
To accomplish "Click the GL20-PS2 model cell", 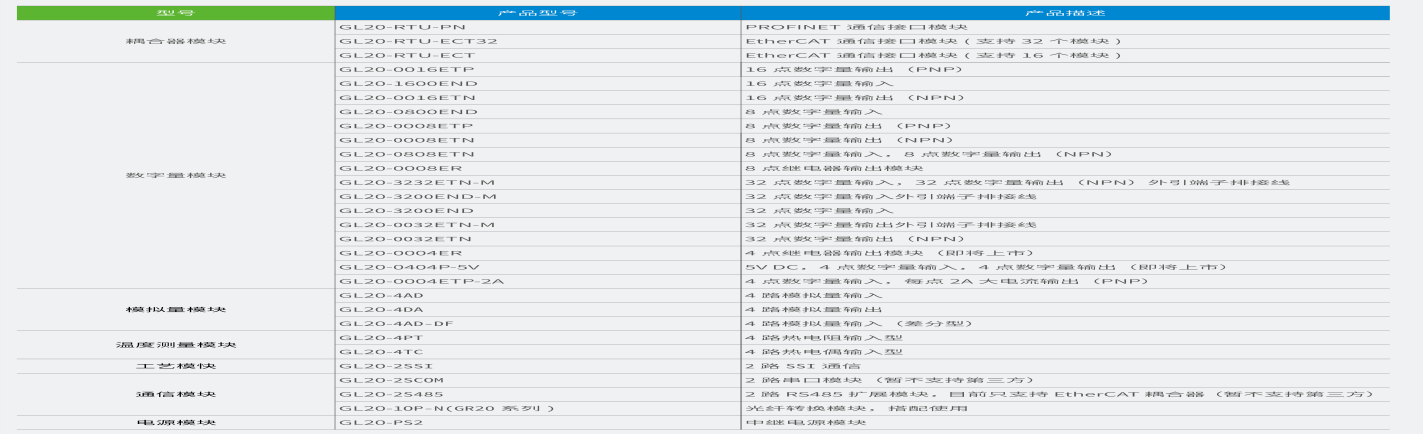I will coord(537,423).
